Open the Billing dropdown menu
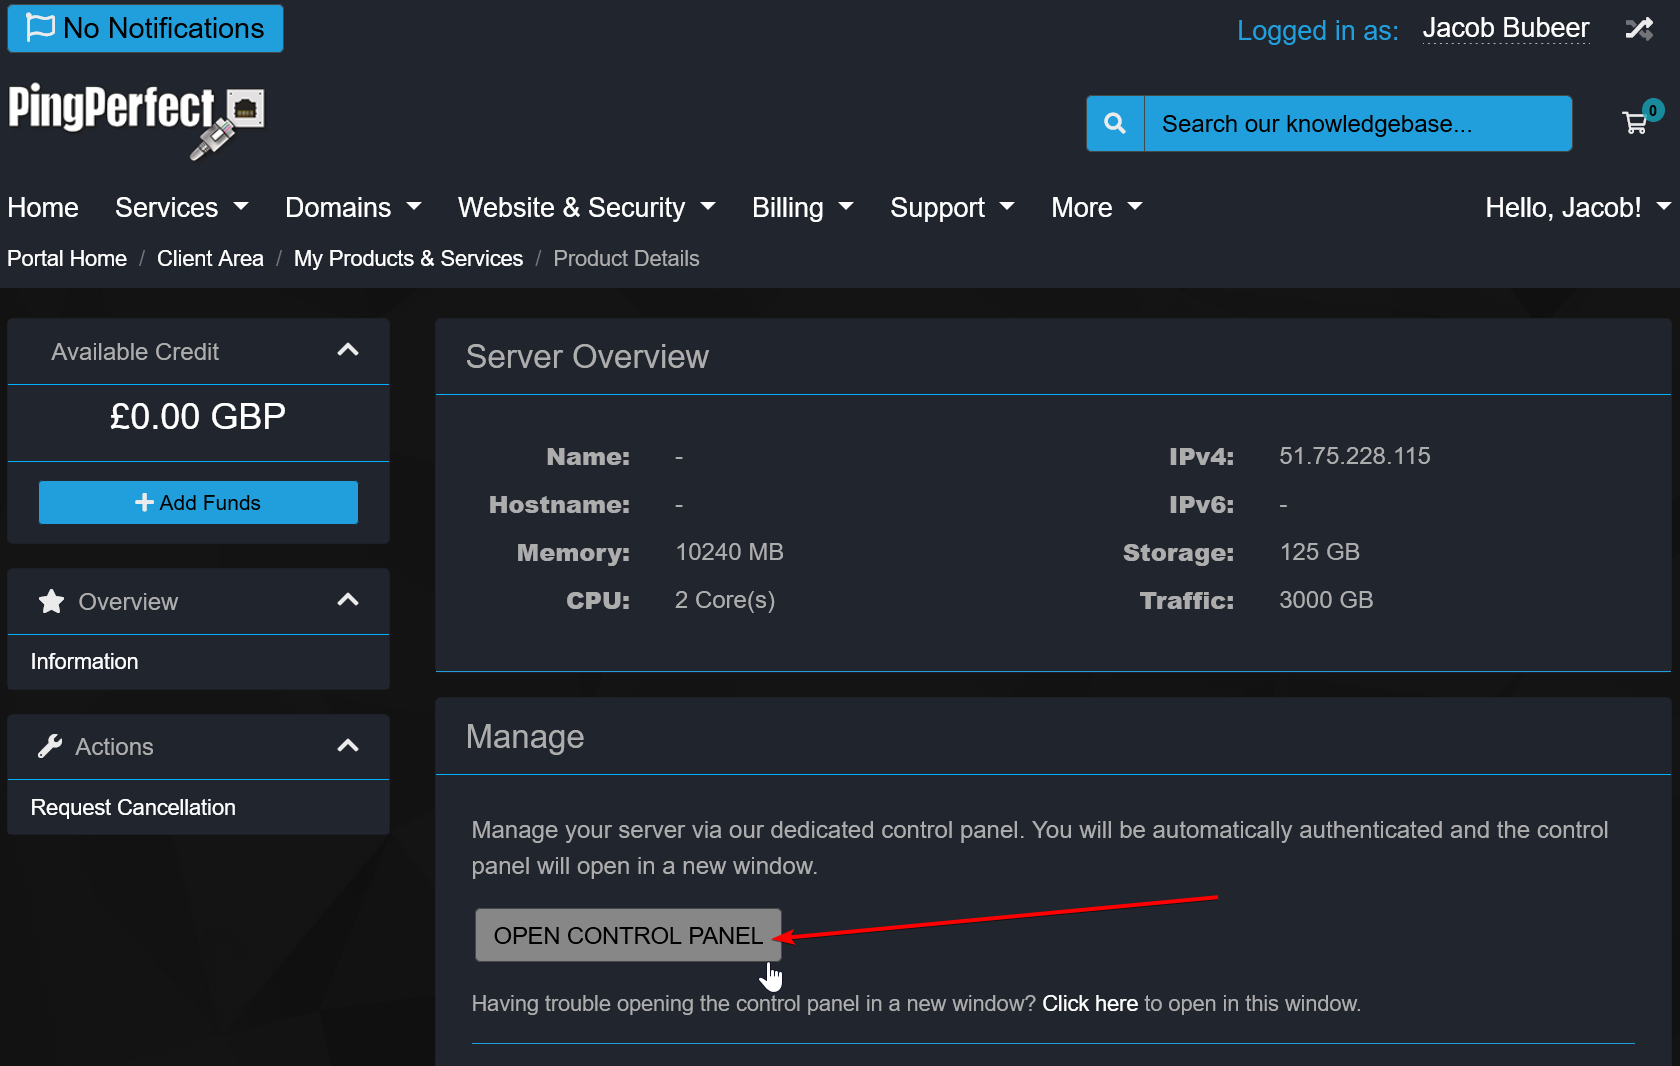 pos(802,208)
